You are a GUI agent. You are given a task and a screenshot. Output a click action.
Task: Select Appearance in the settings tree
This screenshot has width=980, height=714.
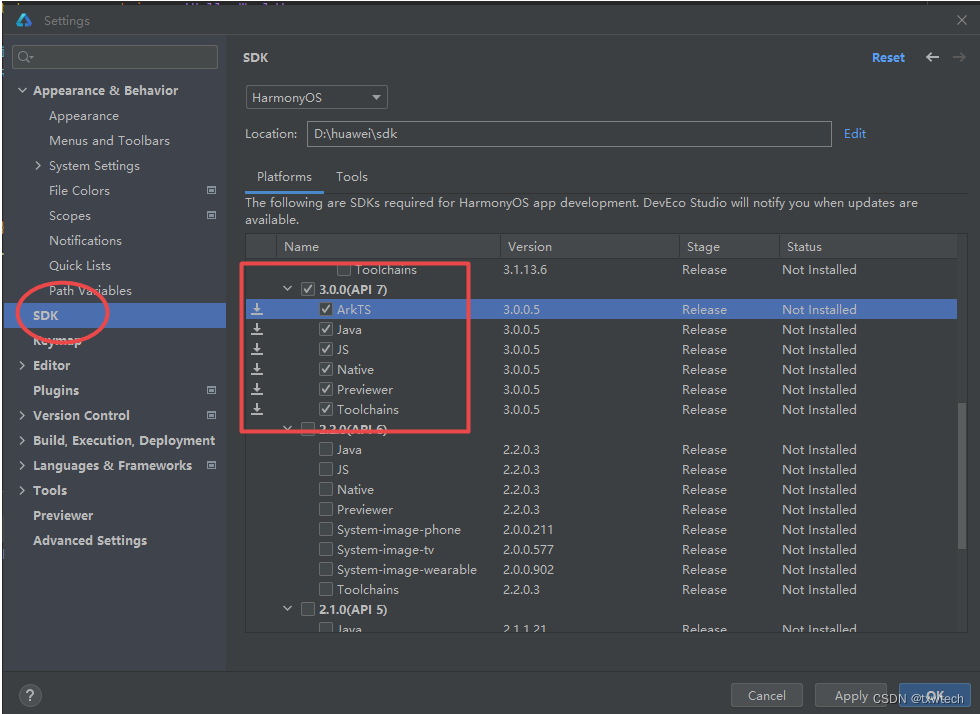pos(84,116)
